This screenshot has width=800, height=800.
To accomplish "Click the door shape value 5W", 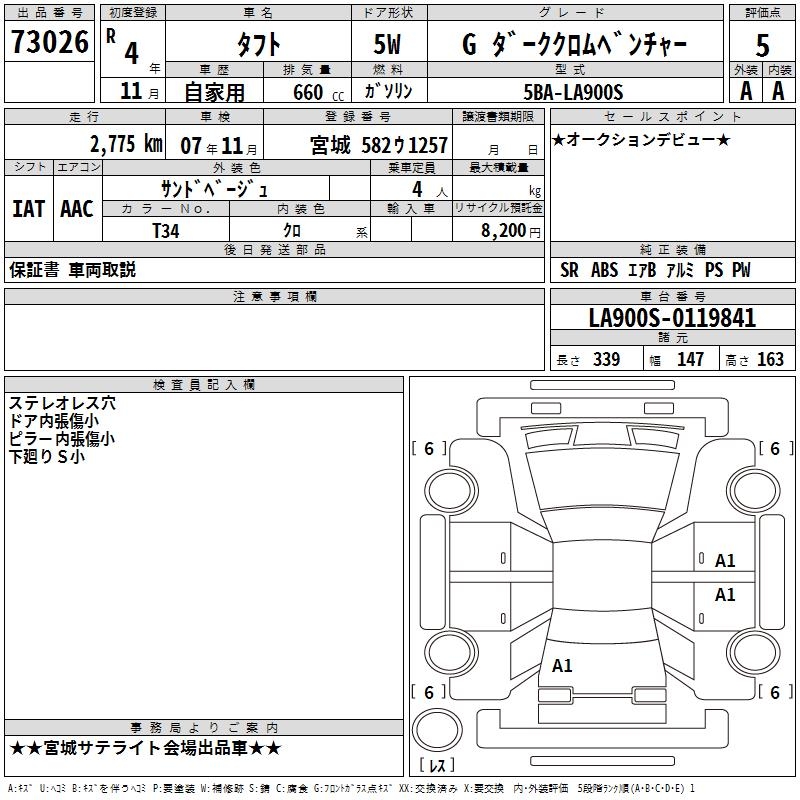I will [x=387, y=44].
